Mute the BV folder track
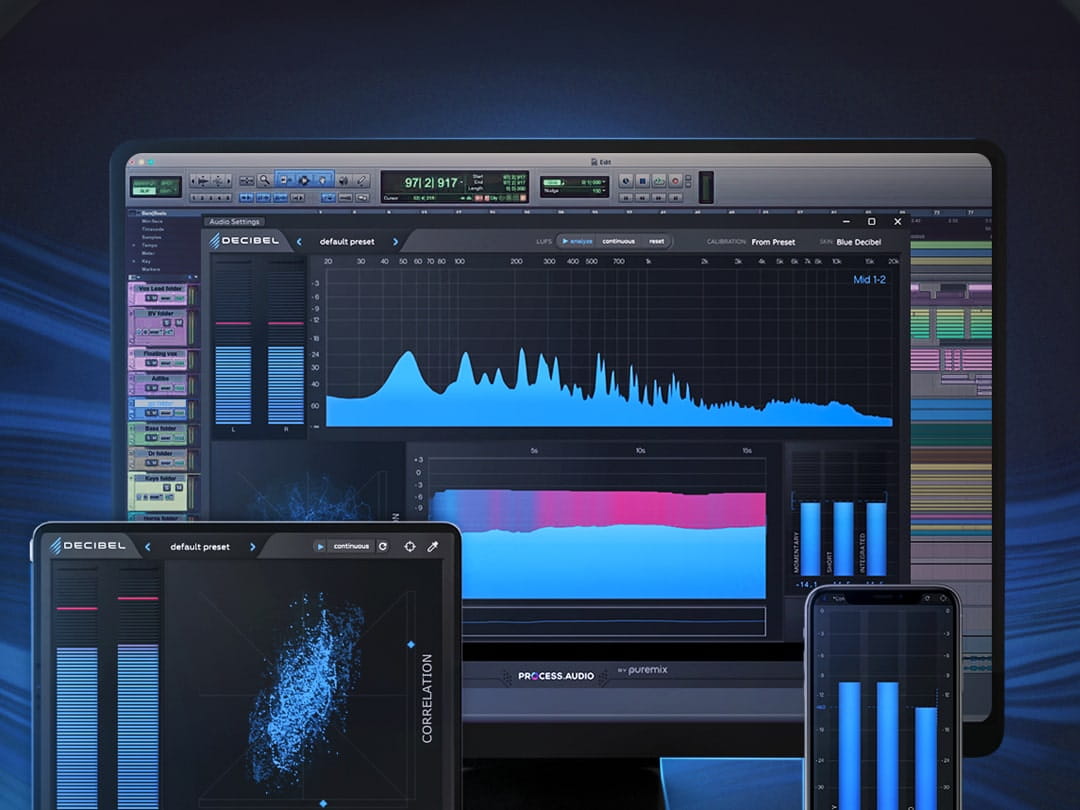 (x=178, y=322)
